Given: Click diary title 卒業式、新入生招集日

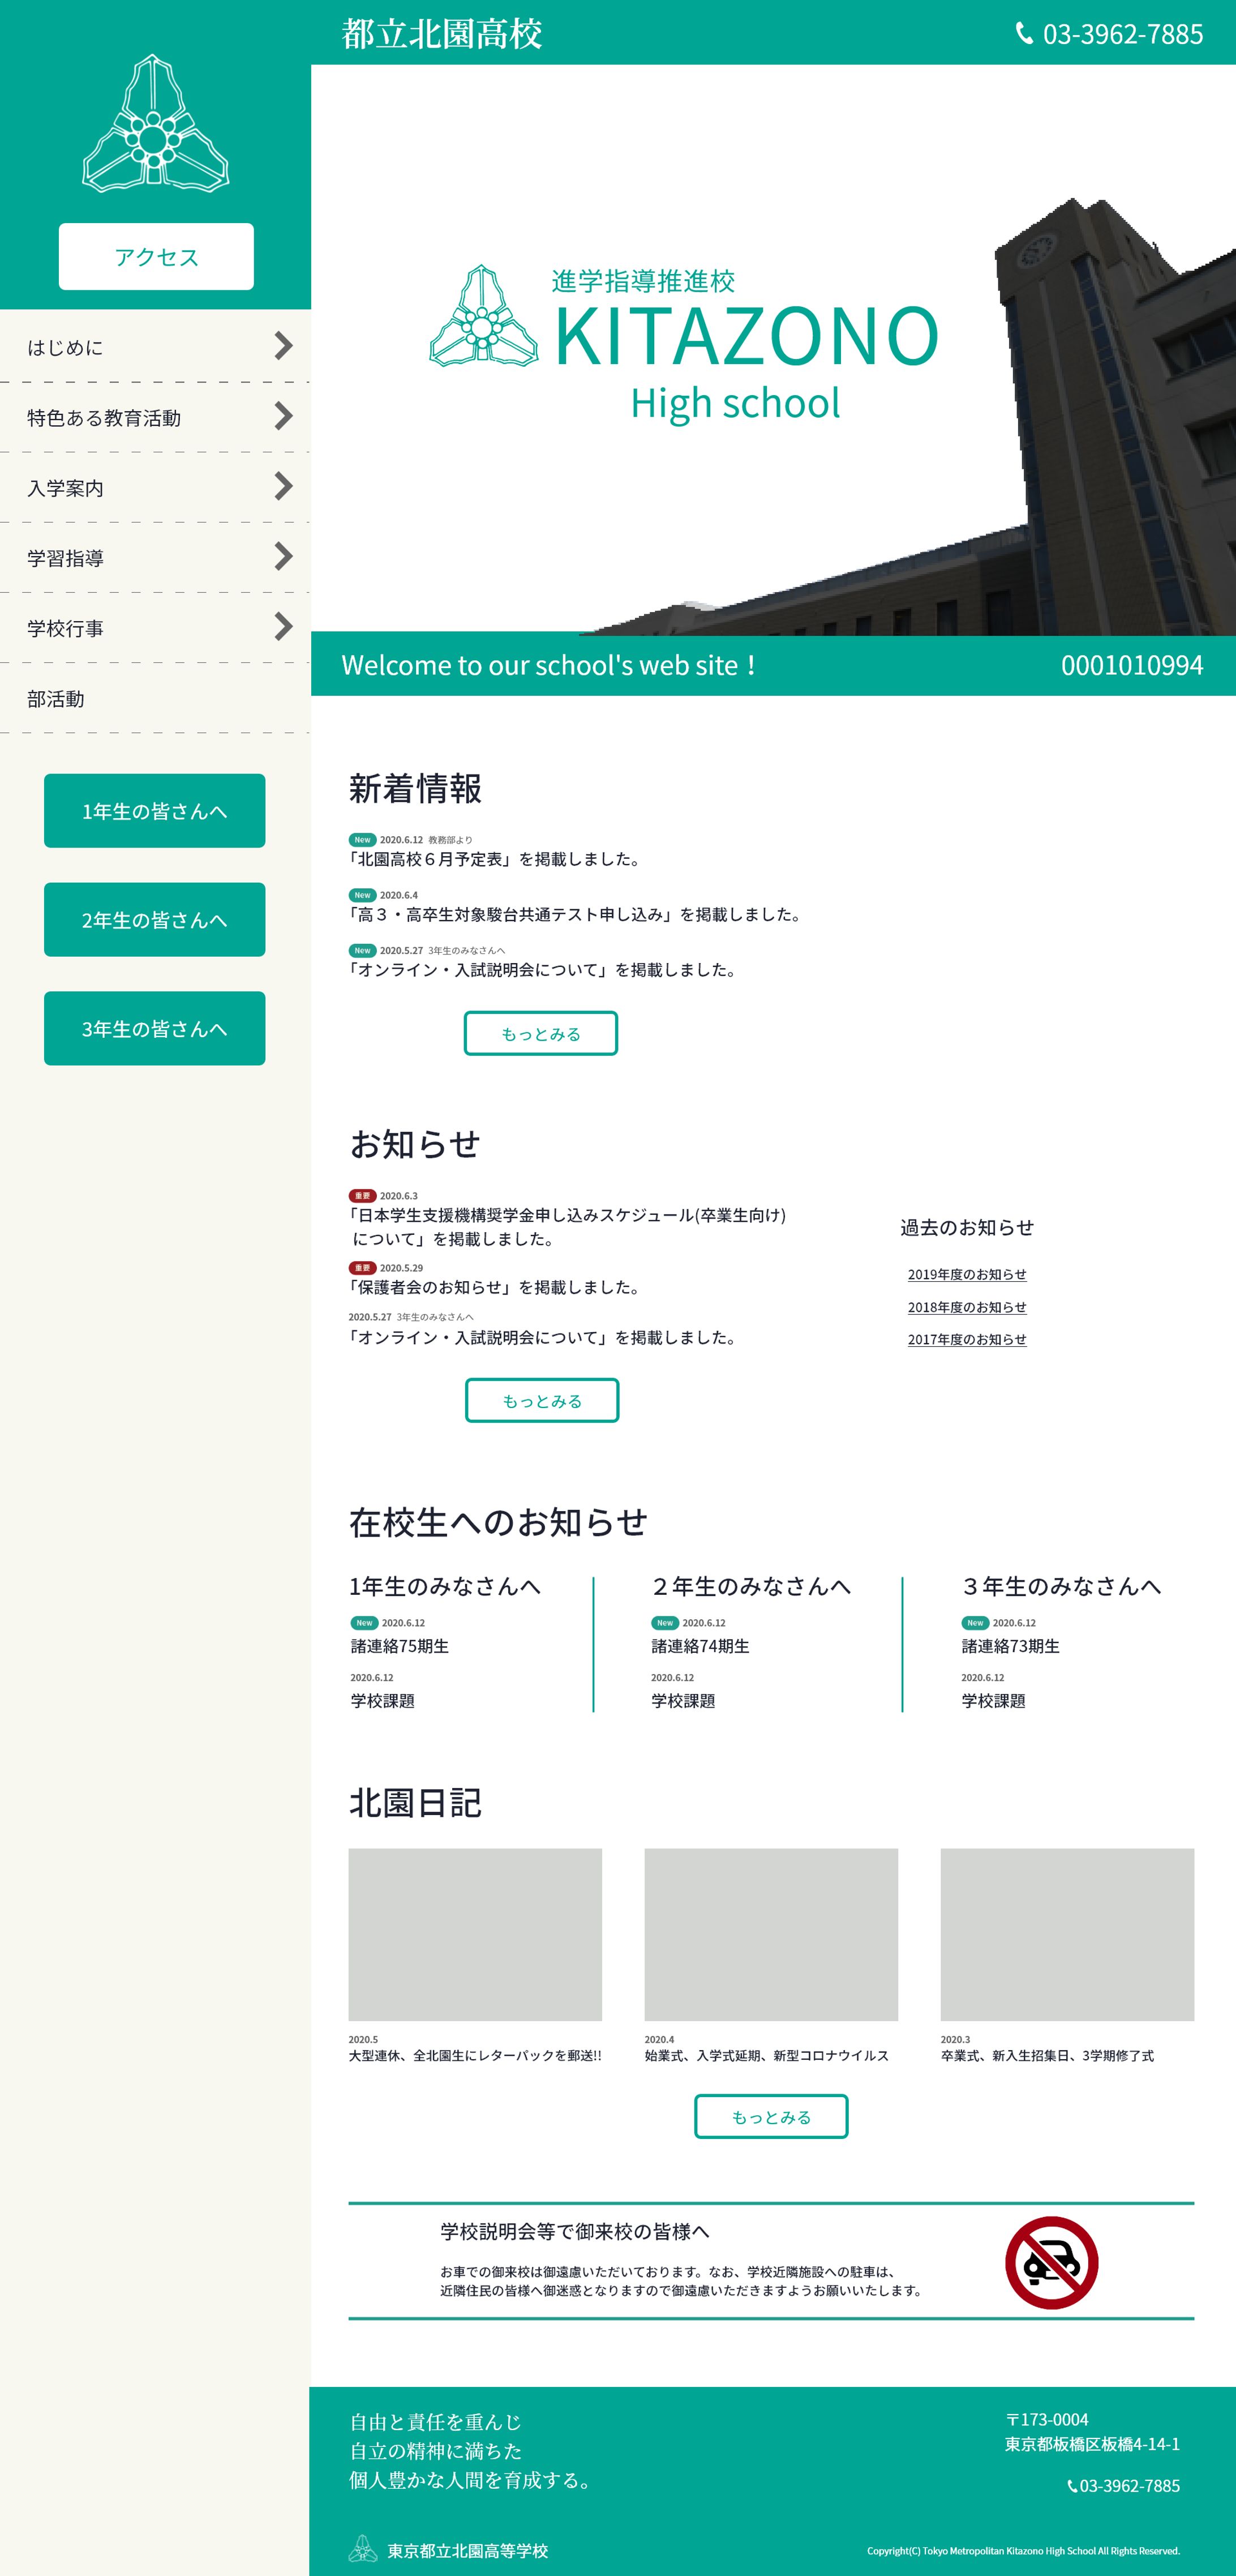Looking at the screenshot, I should coord(1047,2056).
